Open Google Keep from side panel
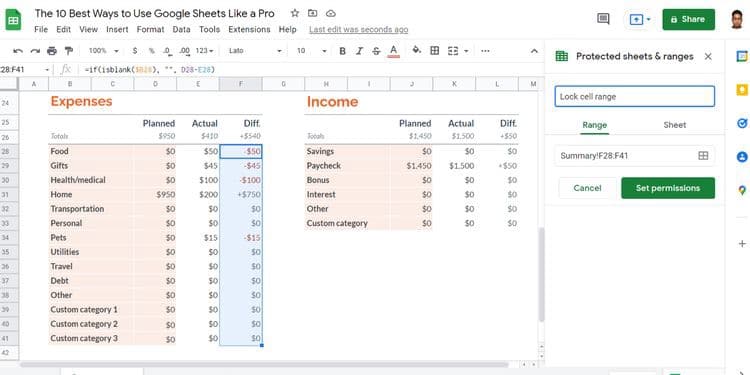Viewport: 750px width, 375px height. [x=742, y=89]
